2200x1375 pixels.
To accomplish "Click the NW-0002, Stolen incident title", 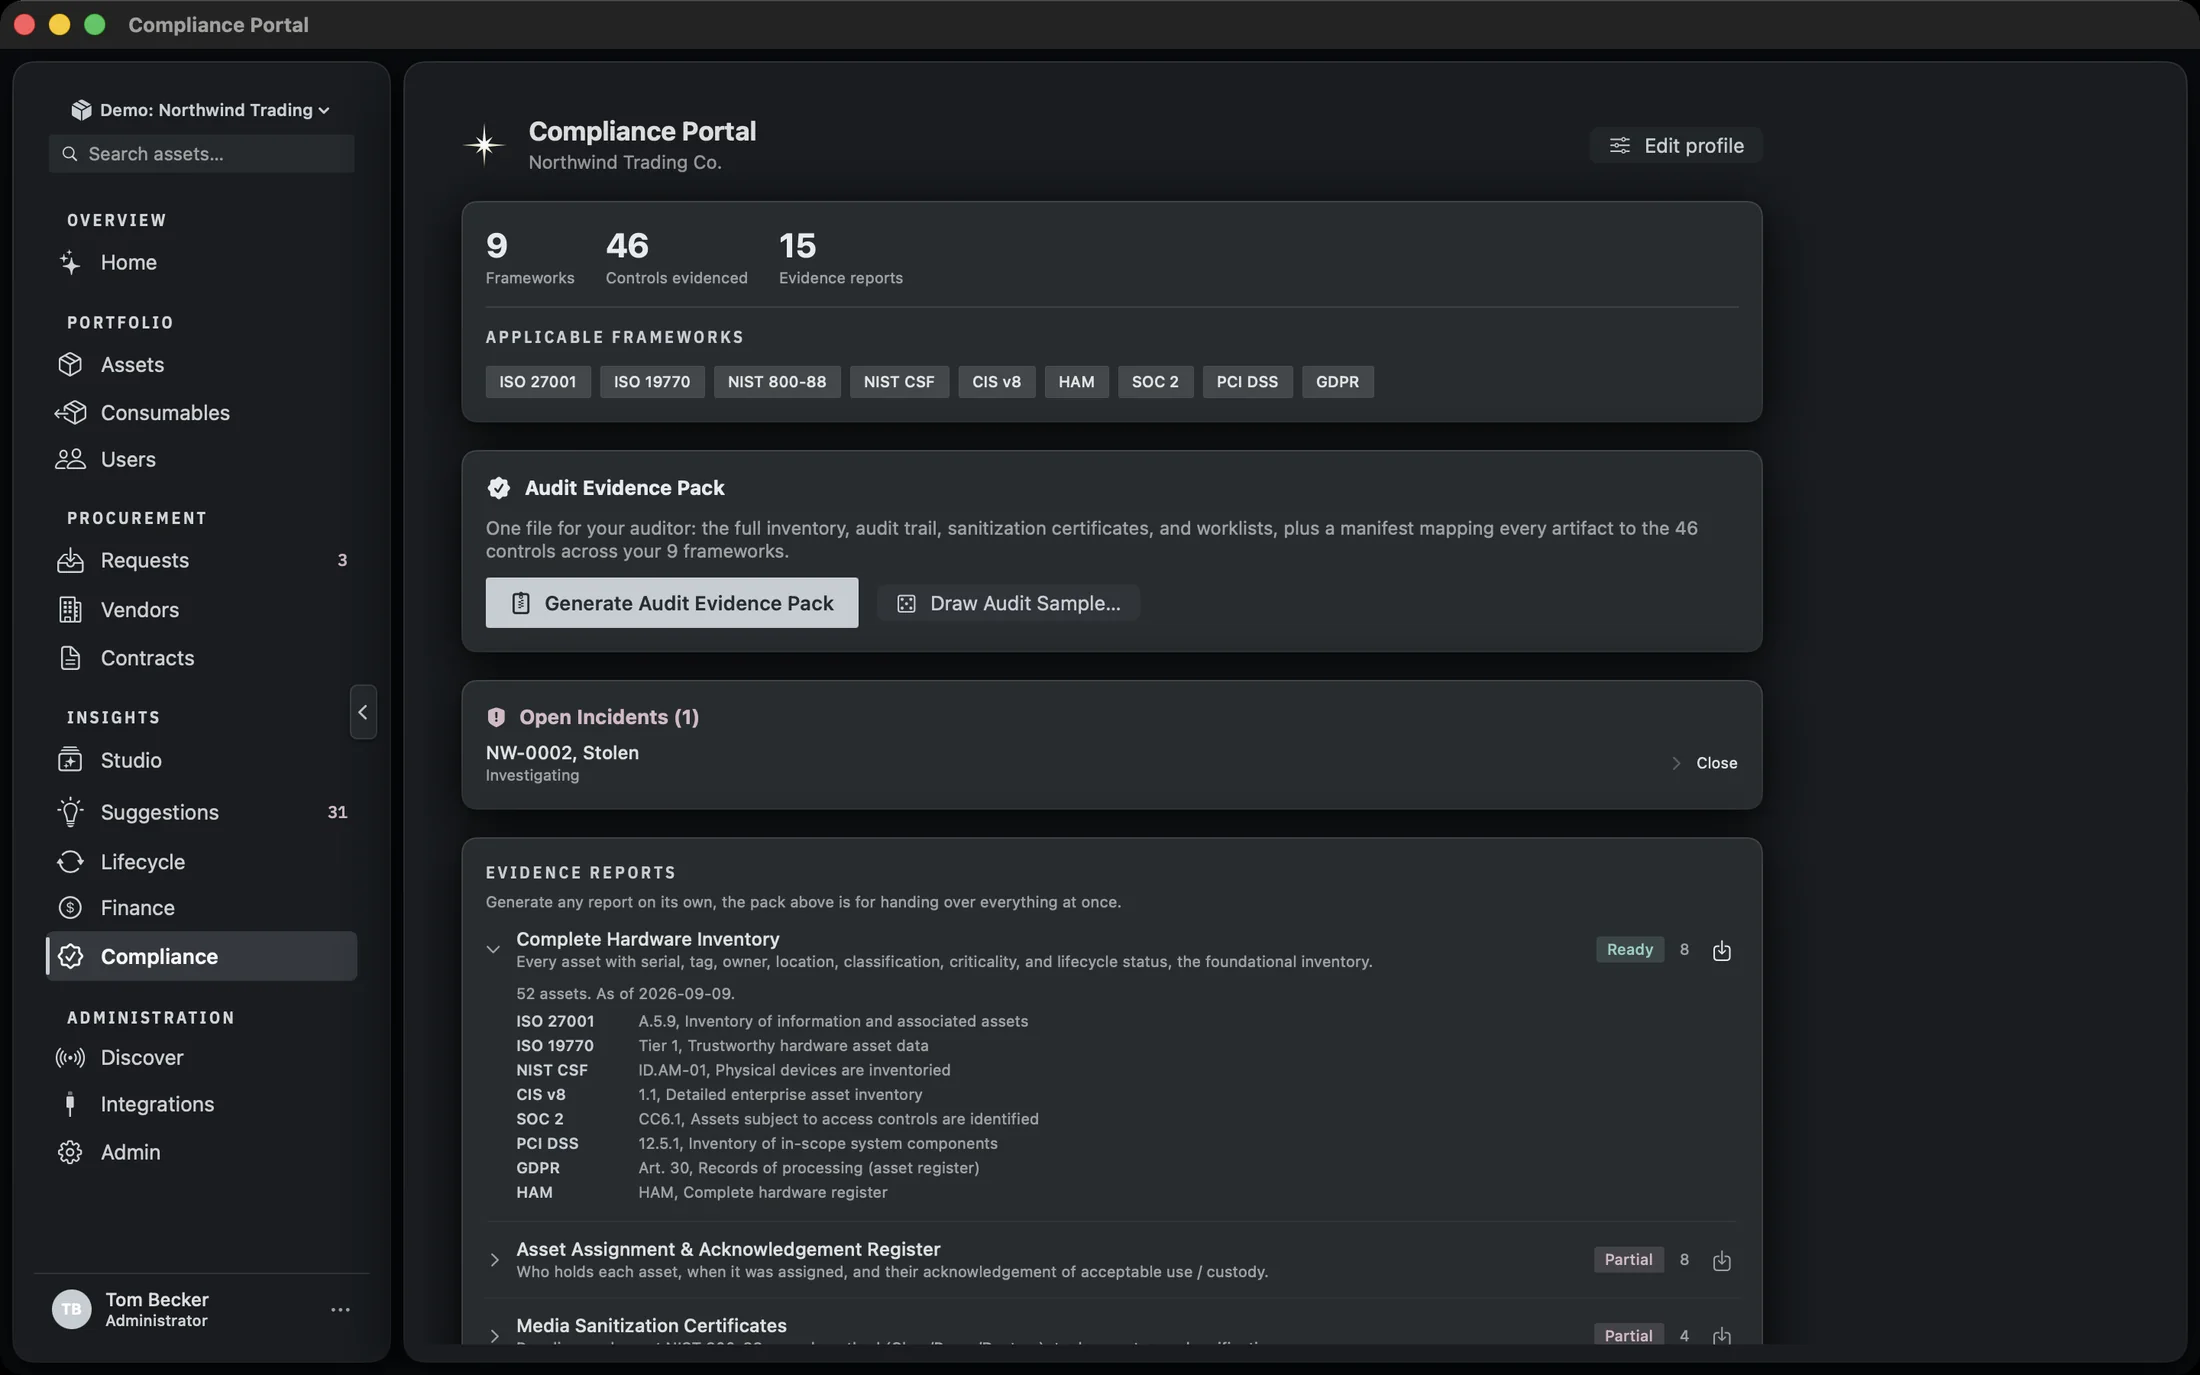I will tap(562, 753).
